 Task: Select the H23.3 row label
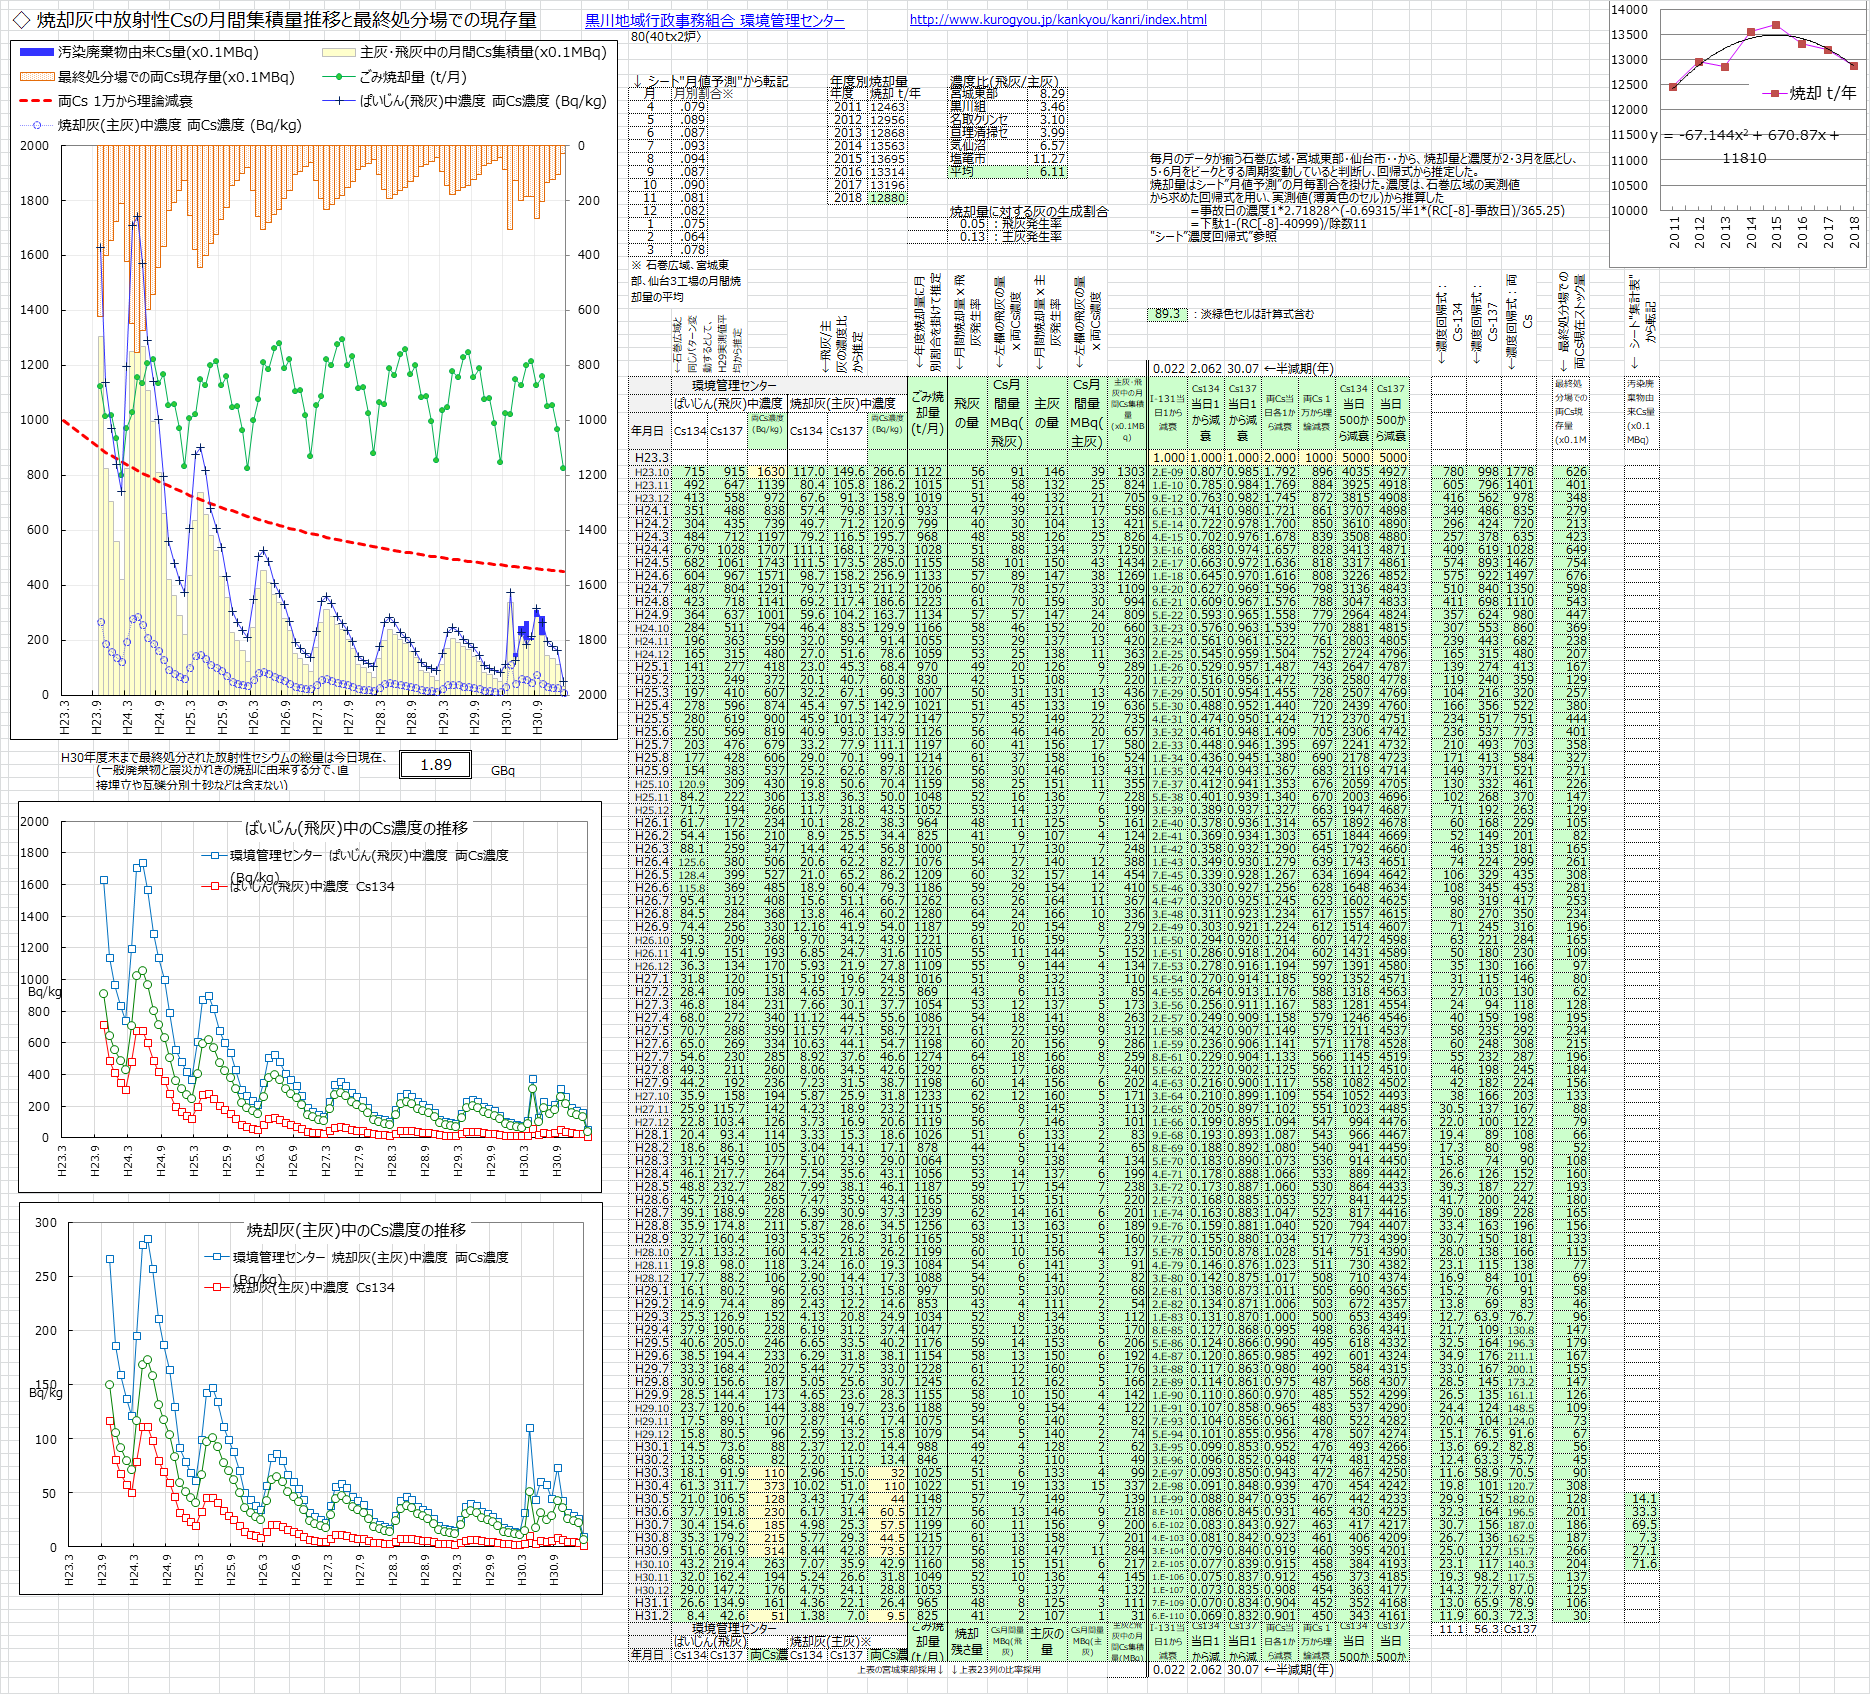click(x=651, y=458)
